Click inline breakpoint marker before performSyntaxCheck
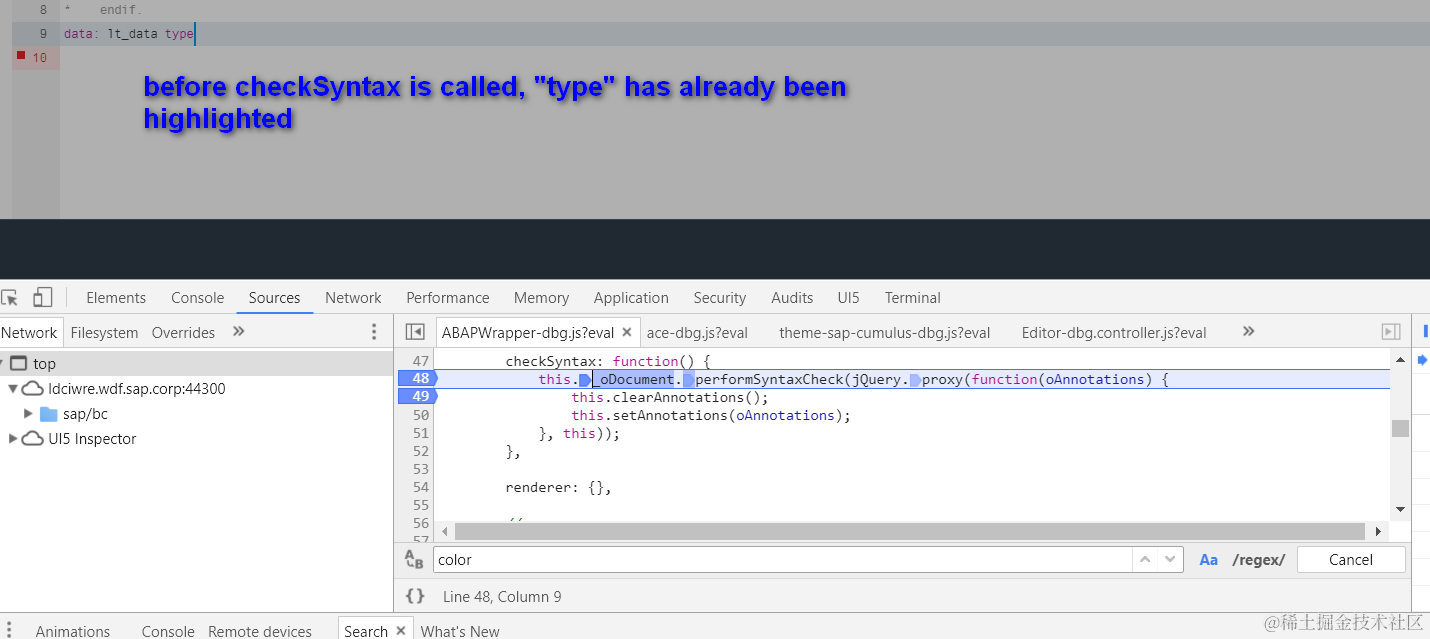Screen dimensions: 1430x639 tap(689, 379)
